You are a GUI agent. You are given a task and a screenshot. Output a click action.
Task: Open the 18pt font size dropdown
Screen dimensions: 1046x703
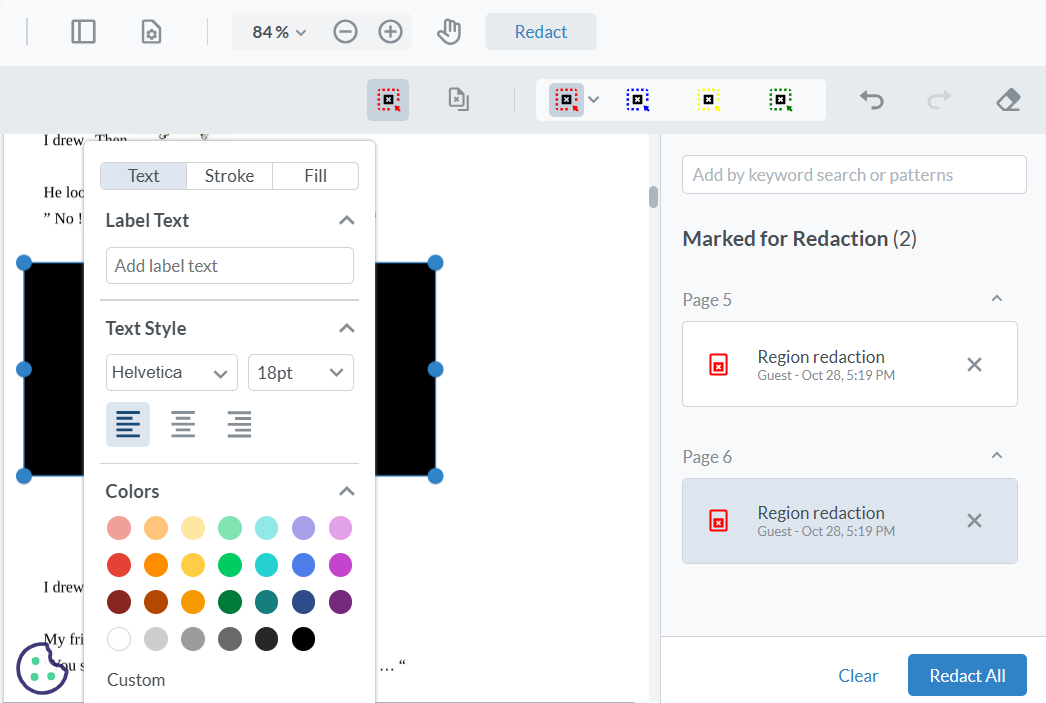coord(300,372)
